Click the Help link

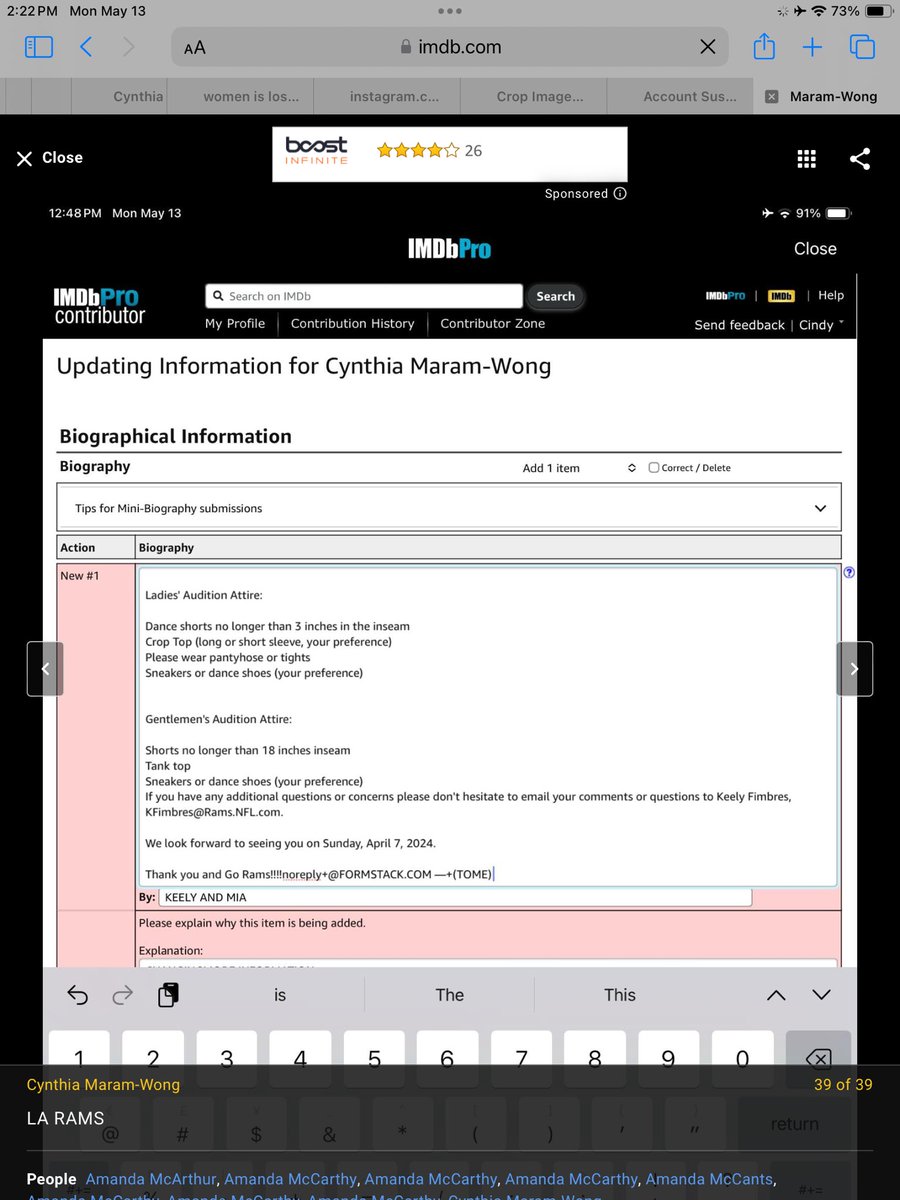pyautogui.click(x=831, y=295)
